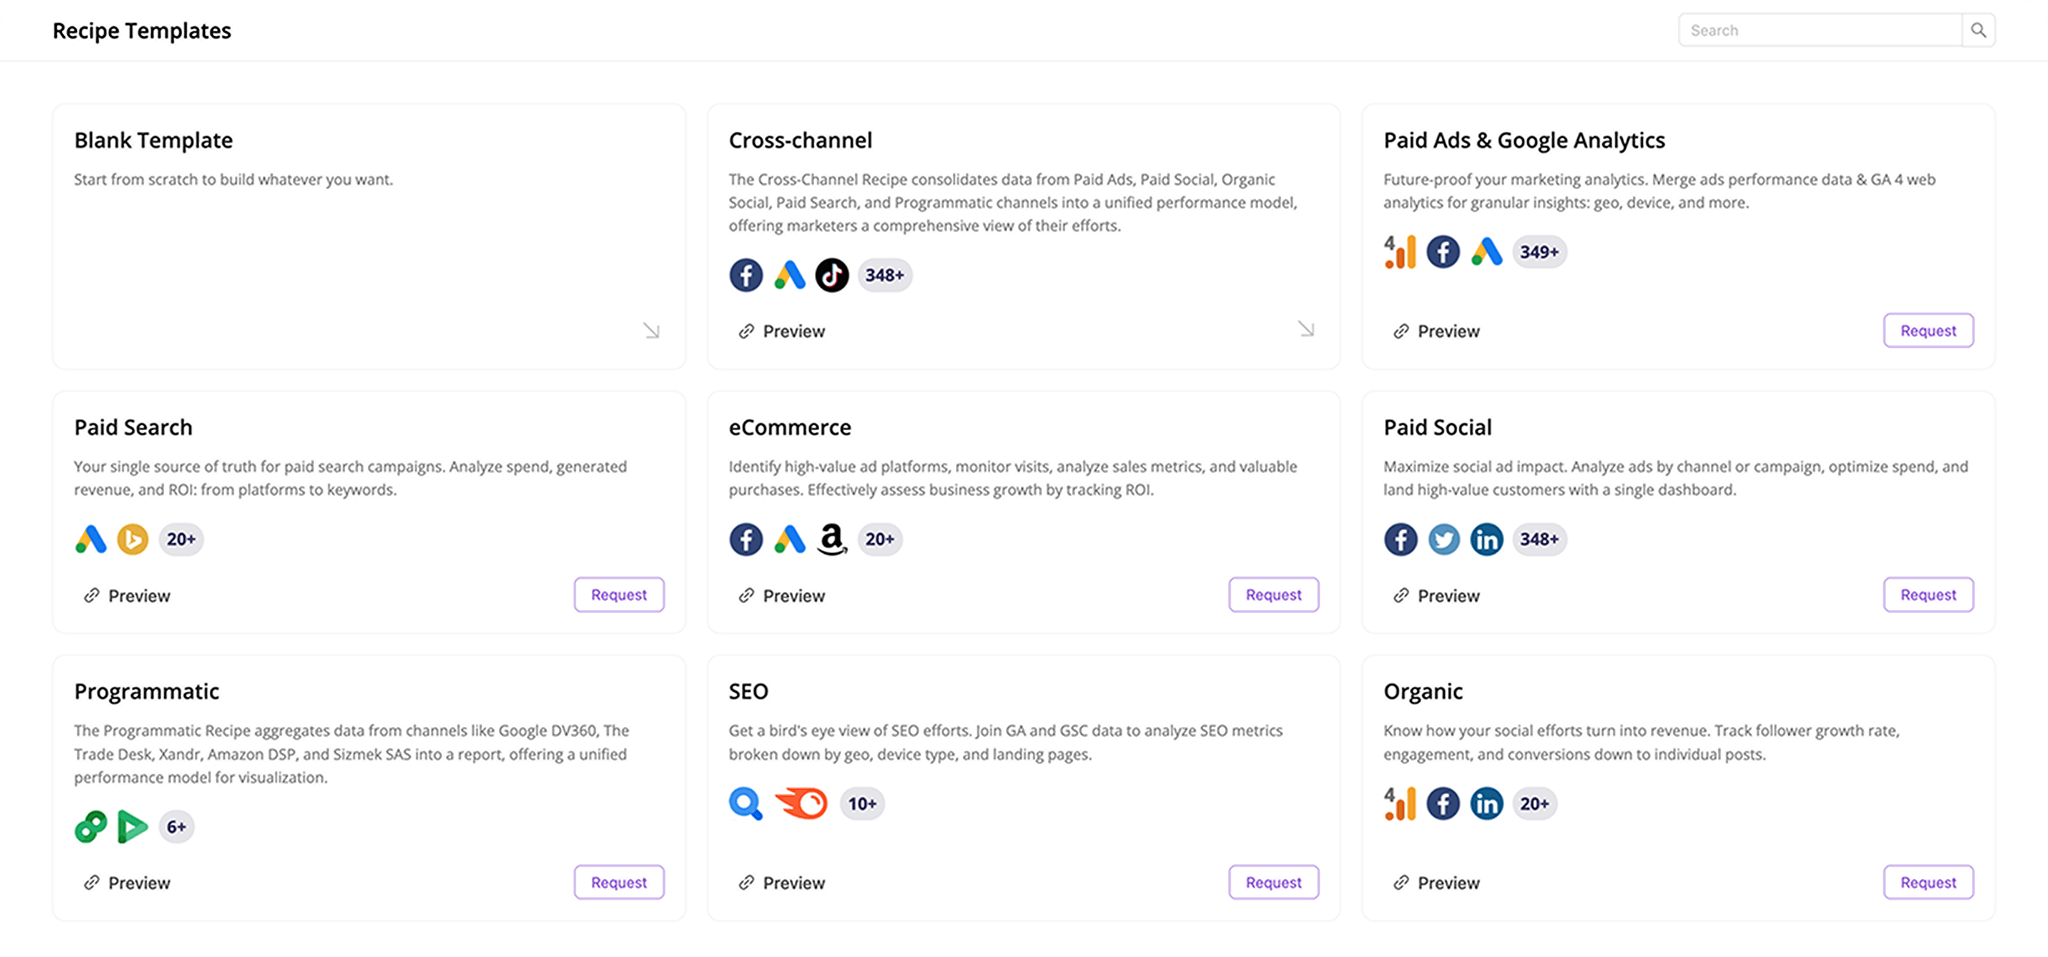This screenshot has height=957, width=2048.
Task: Open Preview link for eCommerce recipe
Action: point(782,596)
